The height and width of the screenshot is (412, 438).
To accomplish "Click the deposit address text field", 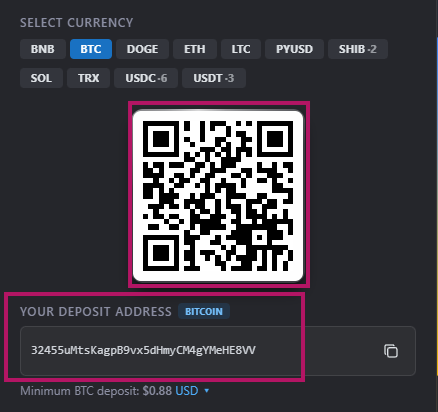I will [x=218, y=351].
